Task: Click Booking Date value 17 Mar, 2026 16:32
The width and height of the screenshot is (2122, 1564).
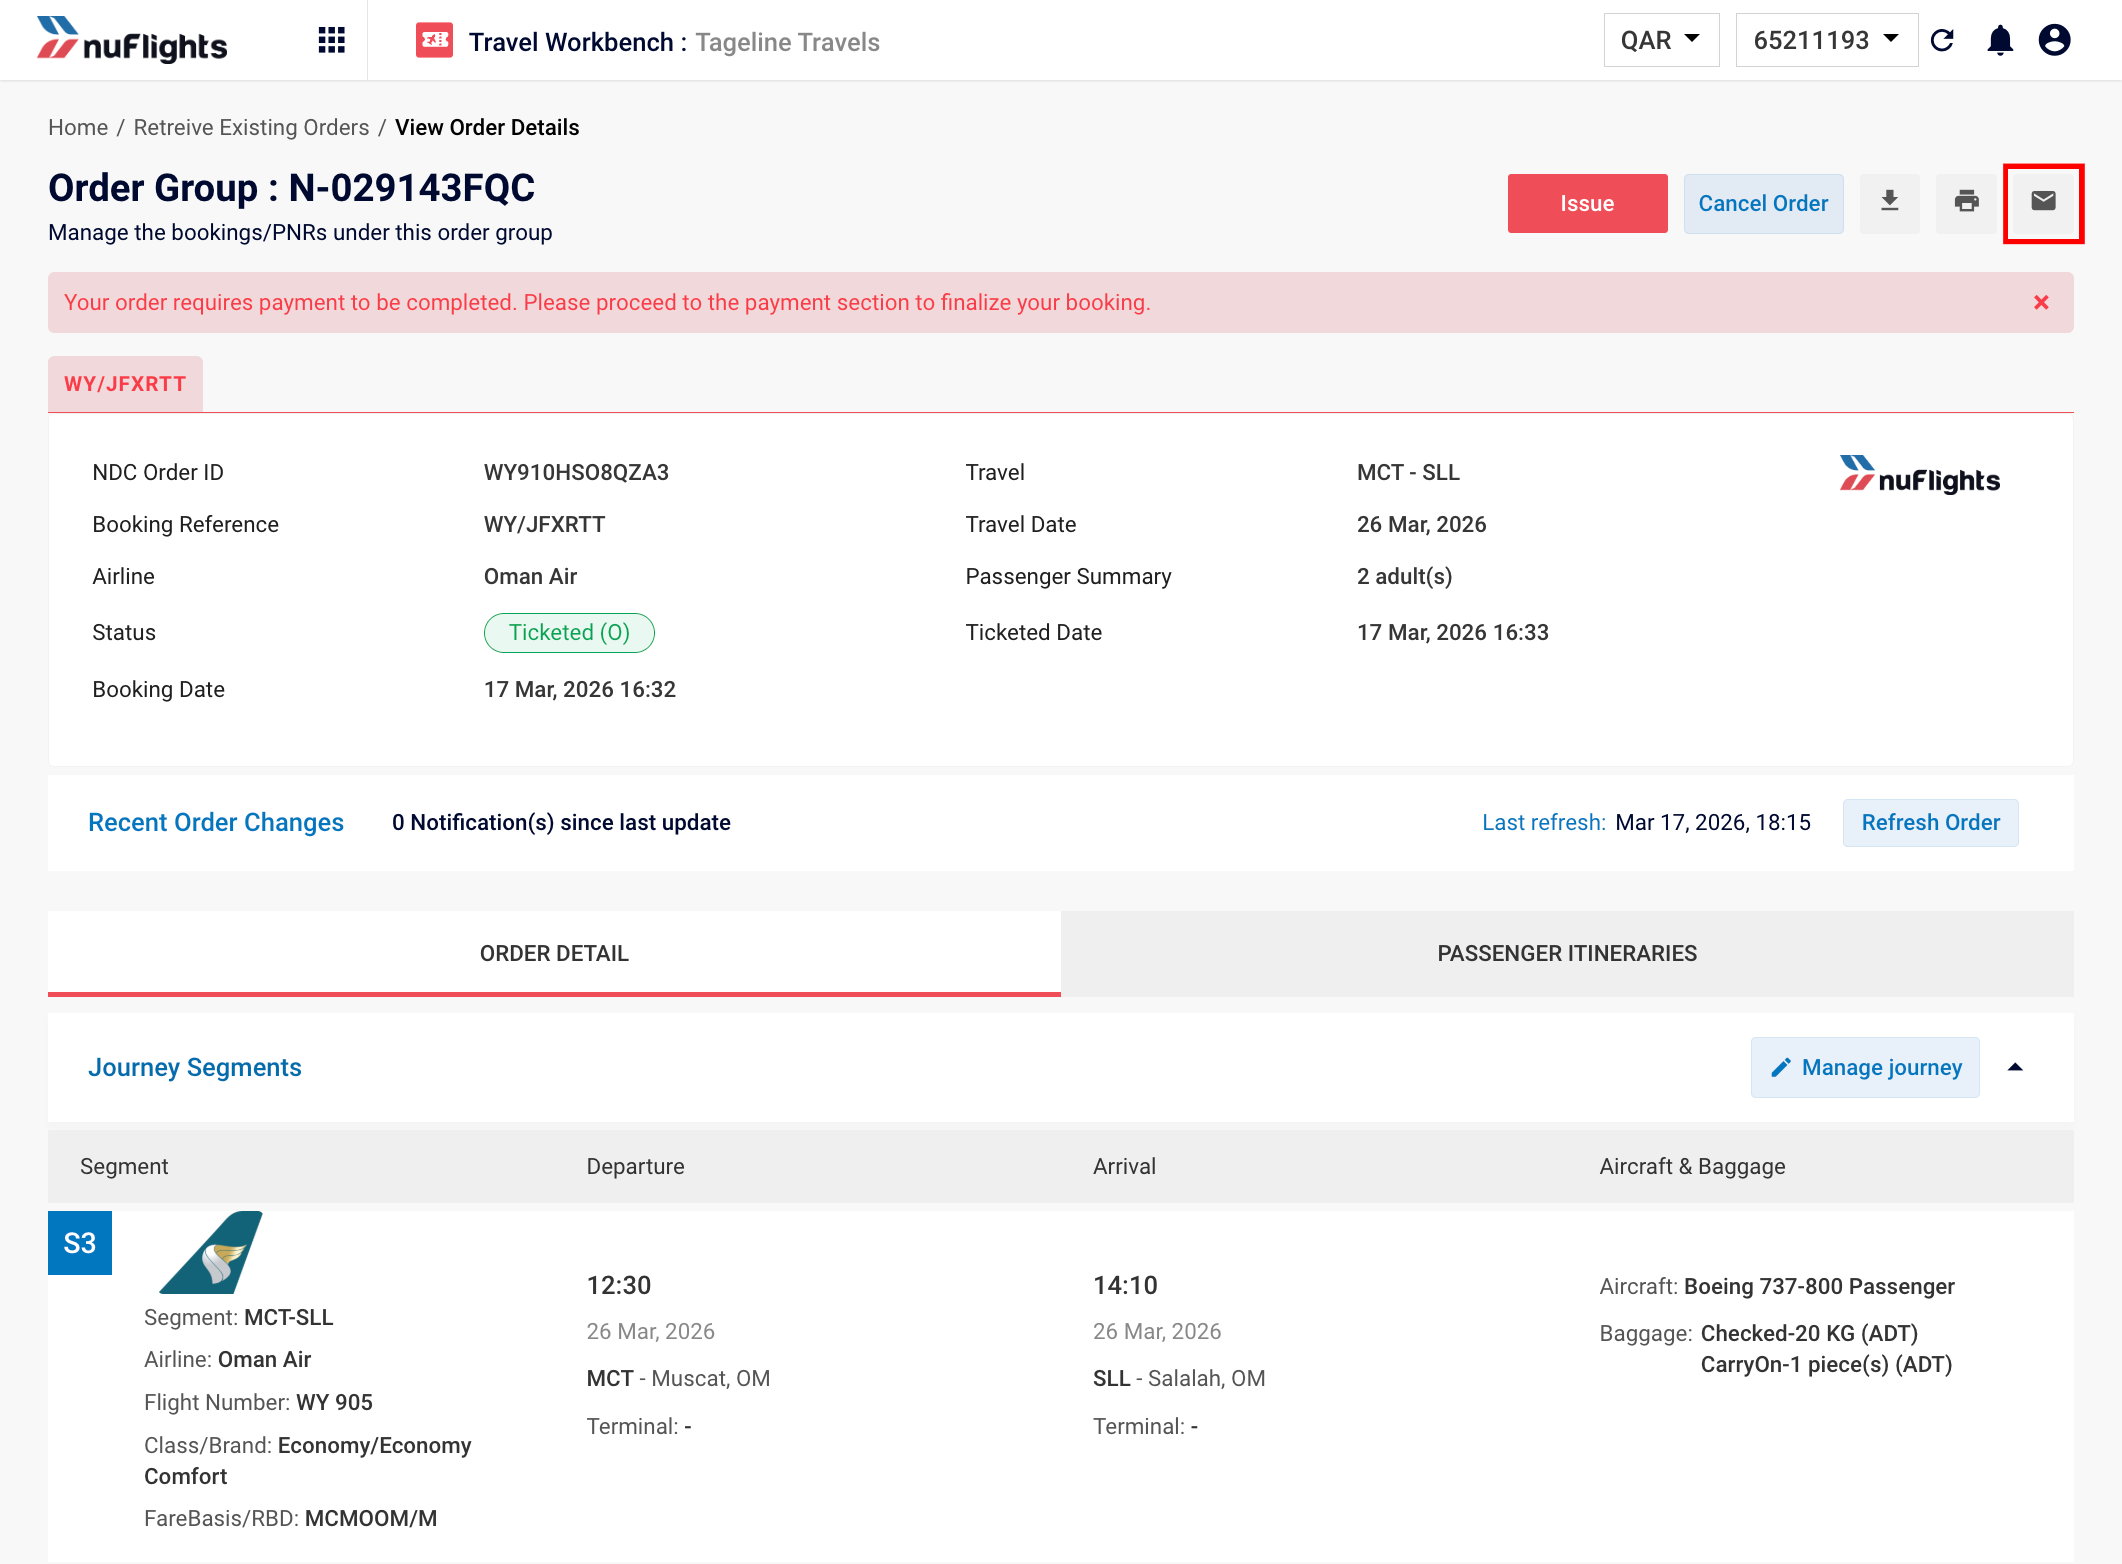Action: point(580,689)
